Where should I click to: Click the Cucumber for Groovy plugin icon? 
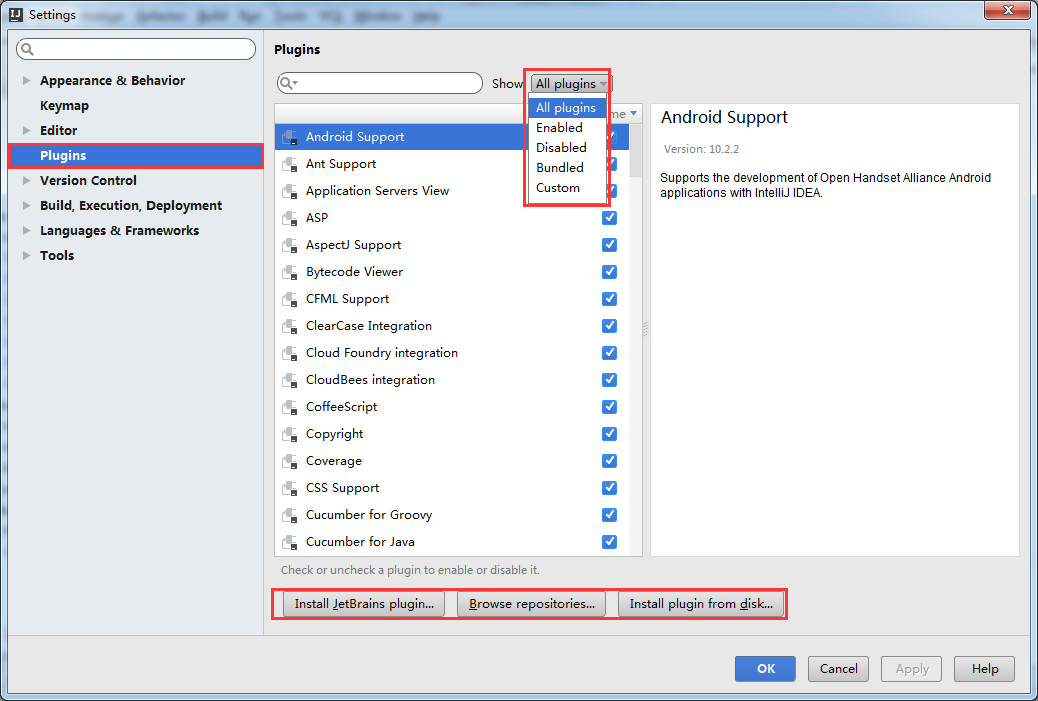point(290,516)
